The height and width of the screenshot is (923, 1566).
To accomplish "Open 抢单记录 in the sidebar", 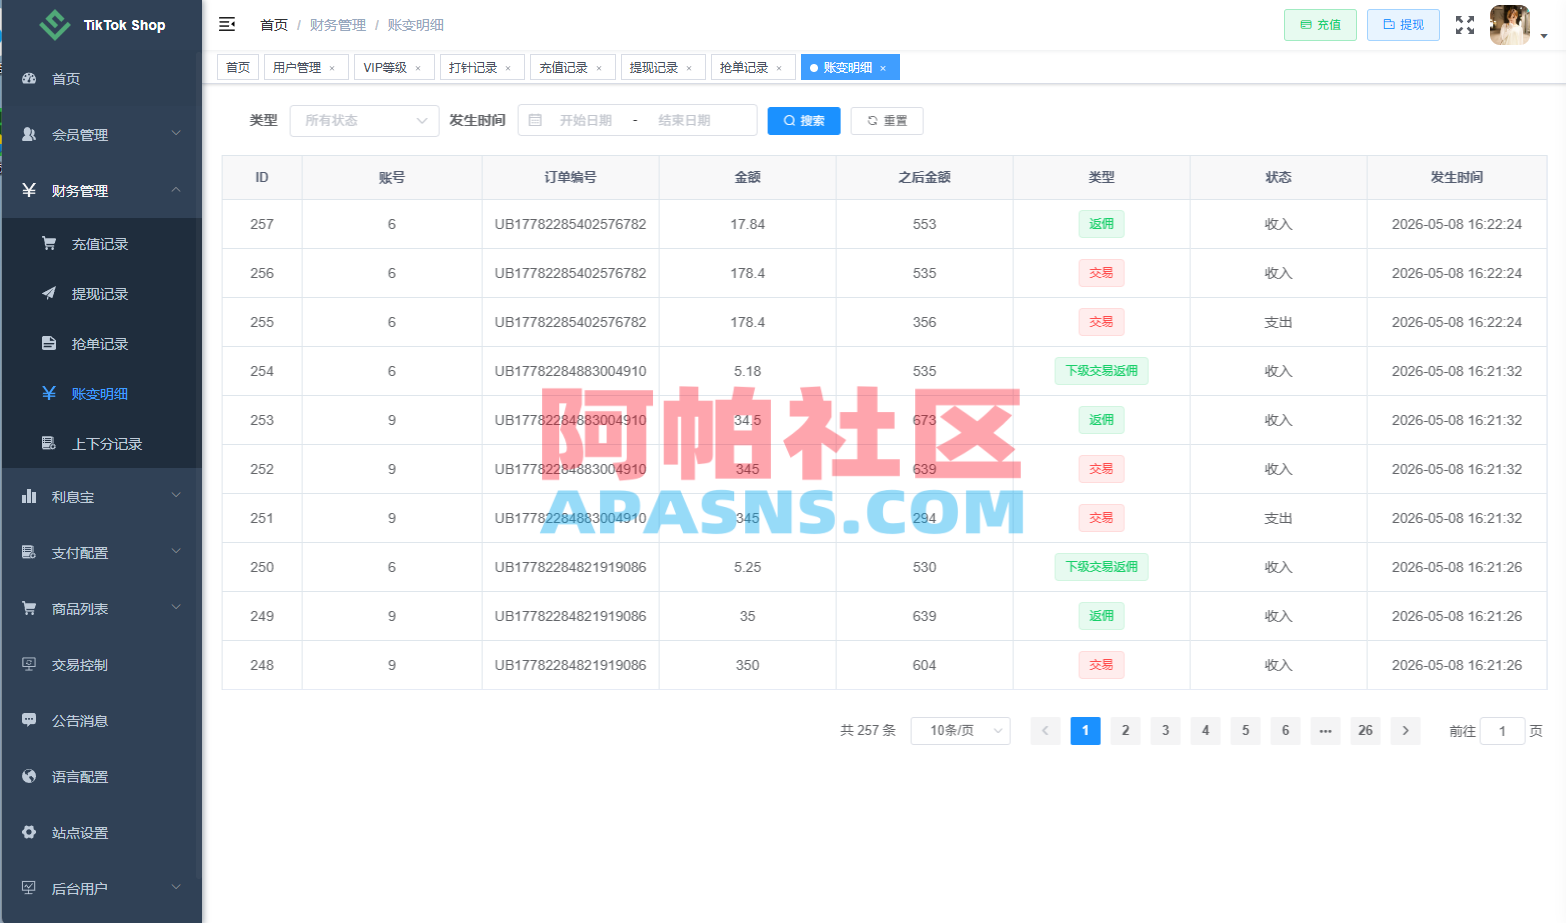I will point(102,344).
